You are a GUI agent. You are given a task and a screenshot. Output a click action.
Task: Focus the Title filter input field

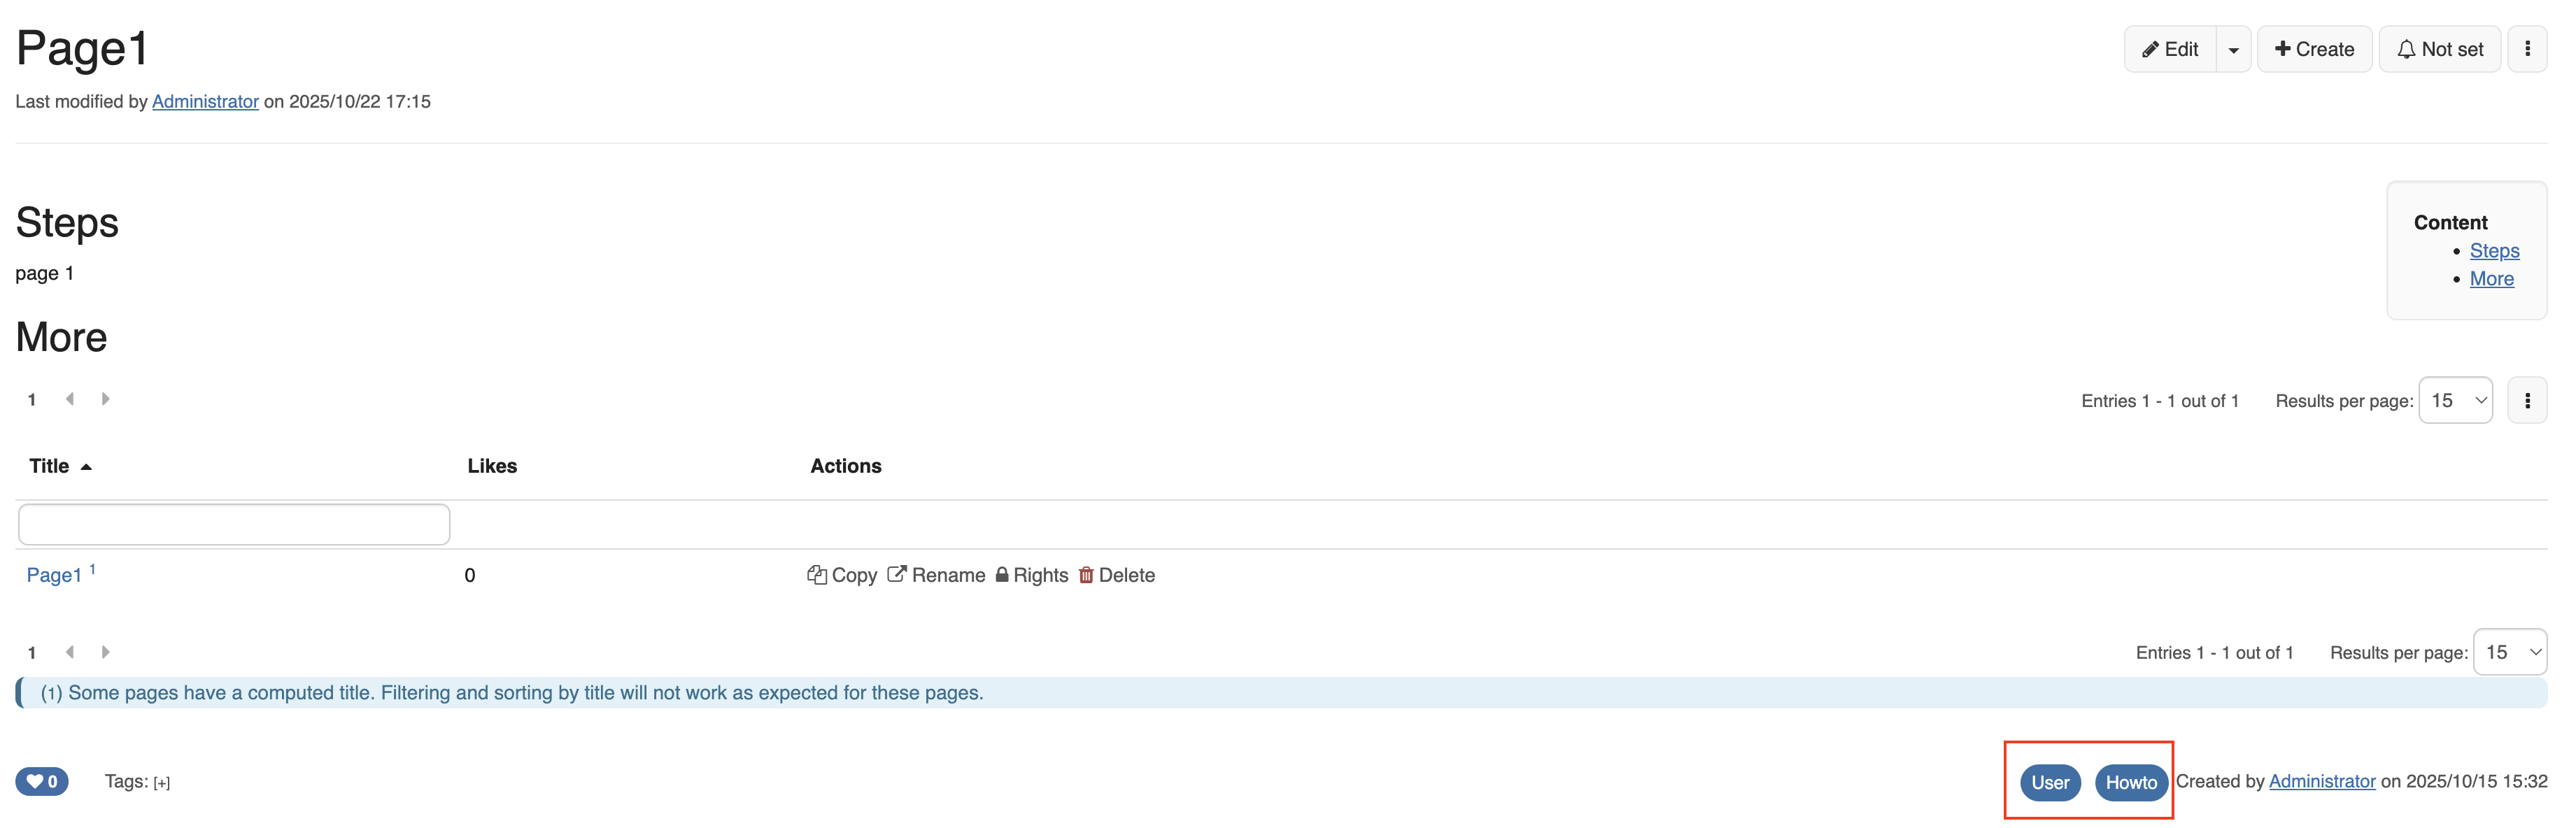tap(234, 525)
